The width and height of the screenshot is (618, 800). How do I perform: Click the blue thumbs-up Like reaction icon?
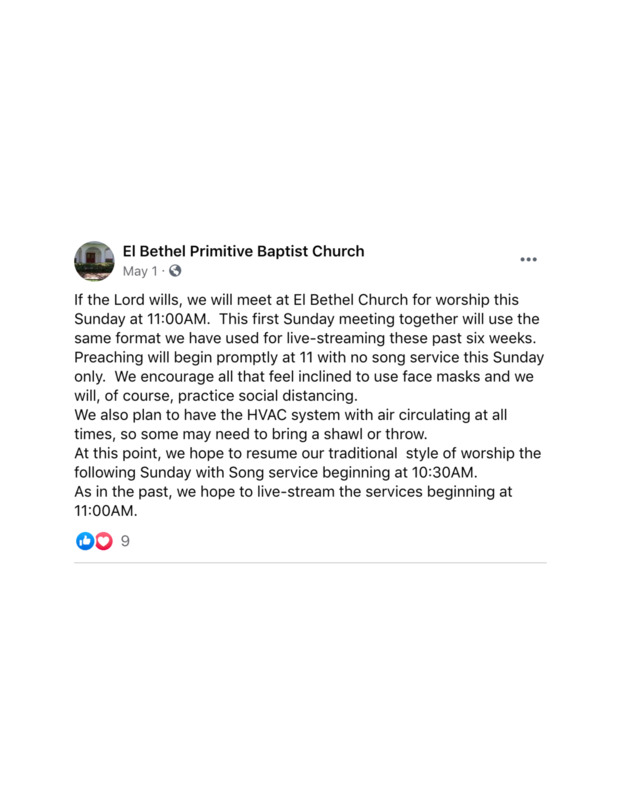tap(85, 541)
